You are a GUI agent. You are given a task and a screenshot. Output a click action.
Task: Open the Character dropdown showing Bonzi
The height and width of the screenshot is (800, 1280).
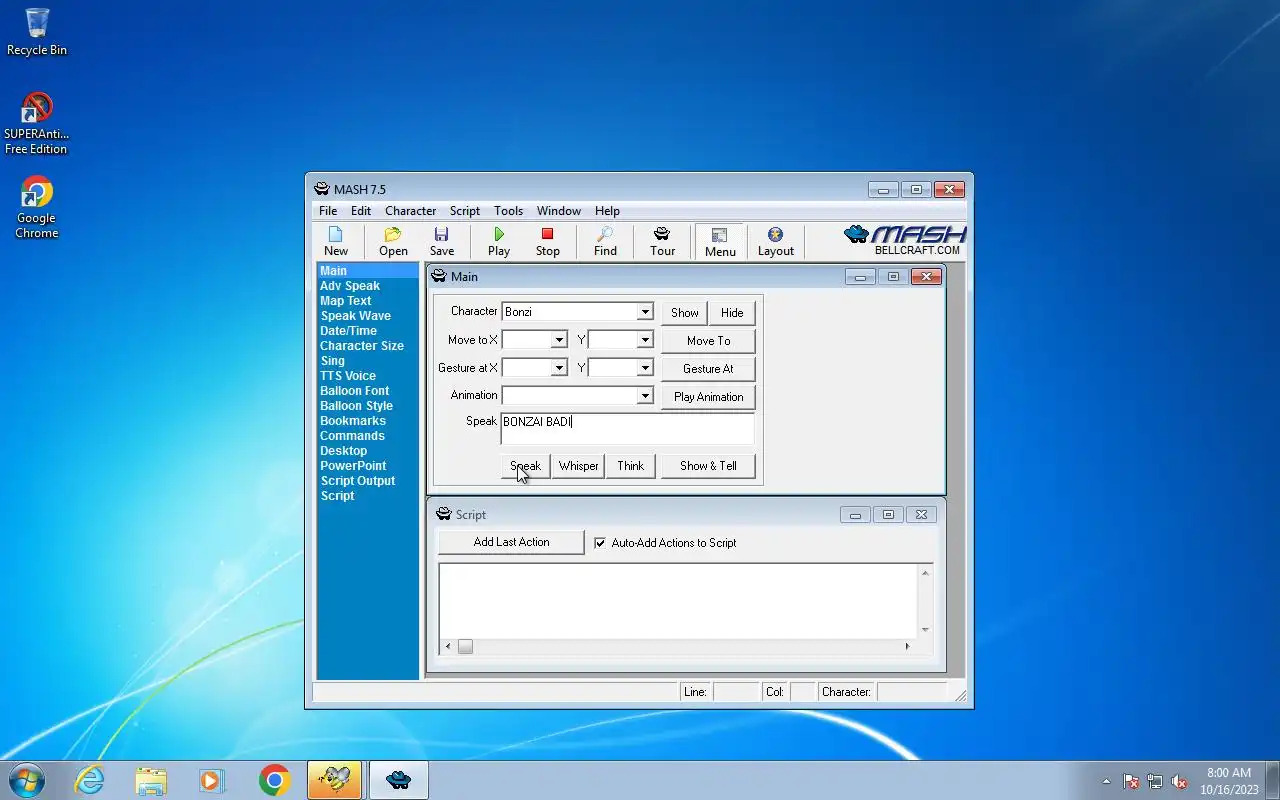click(x=645, y=312)
